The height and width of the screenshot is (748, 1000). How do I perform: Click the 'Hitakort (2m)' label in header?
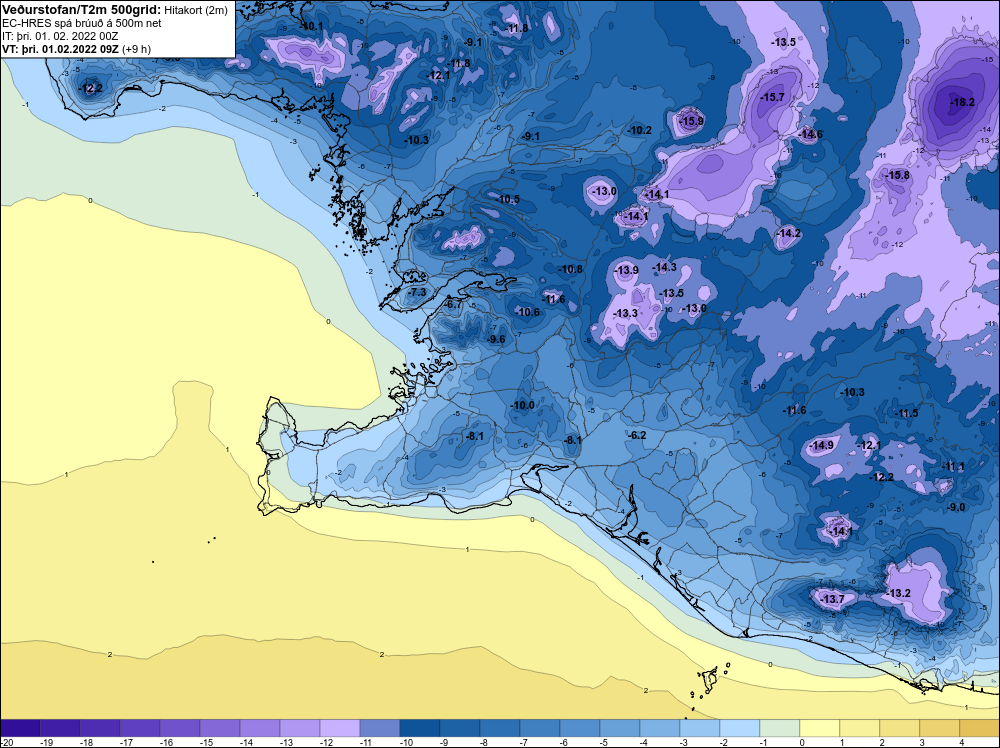196,10
